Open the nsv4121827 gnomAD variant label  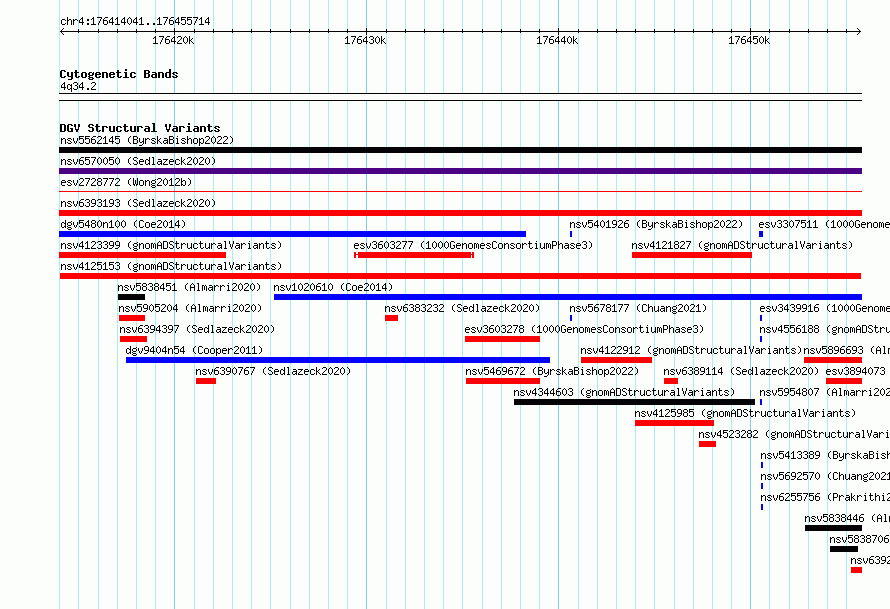pos(742,245)
